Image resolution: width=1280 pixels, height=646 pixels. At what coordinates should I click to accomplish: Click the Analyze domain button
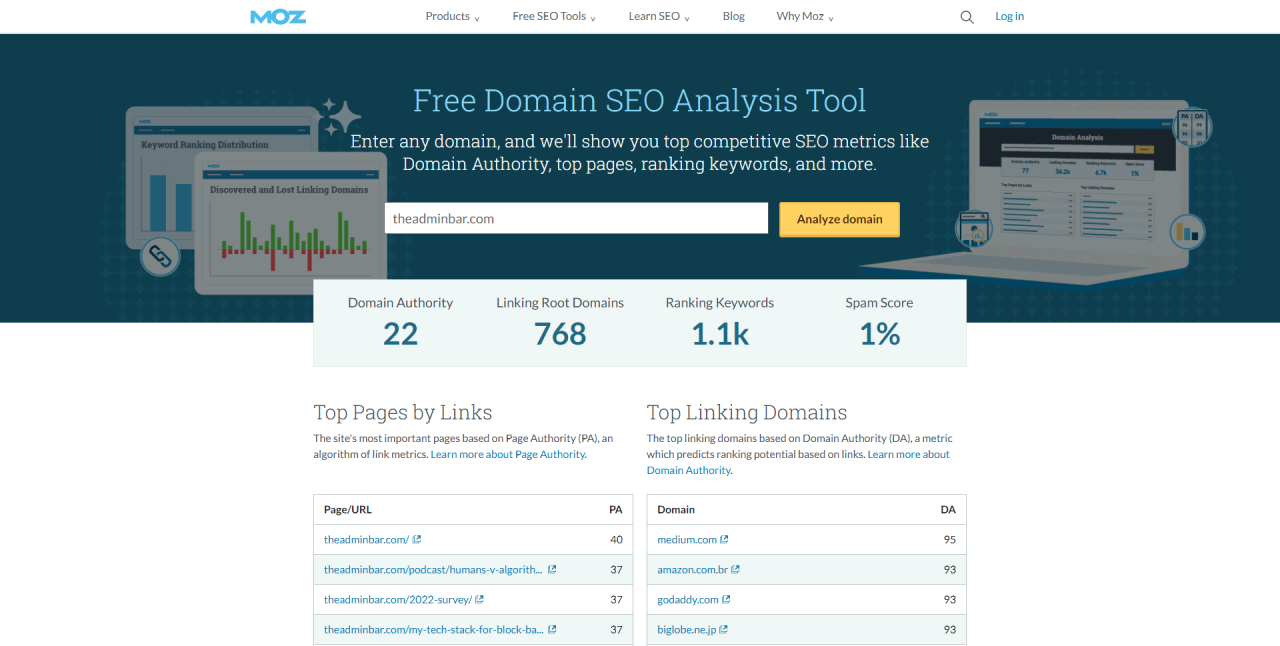839,219
